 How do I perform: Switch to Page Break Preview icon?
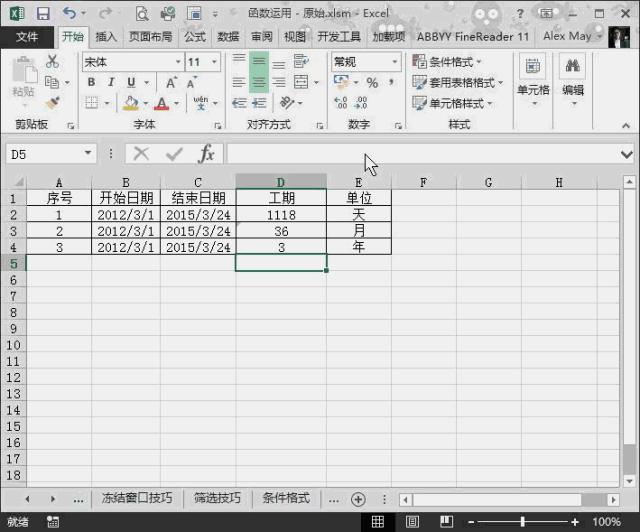coord(447,521)
